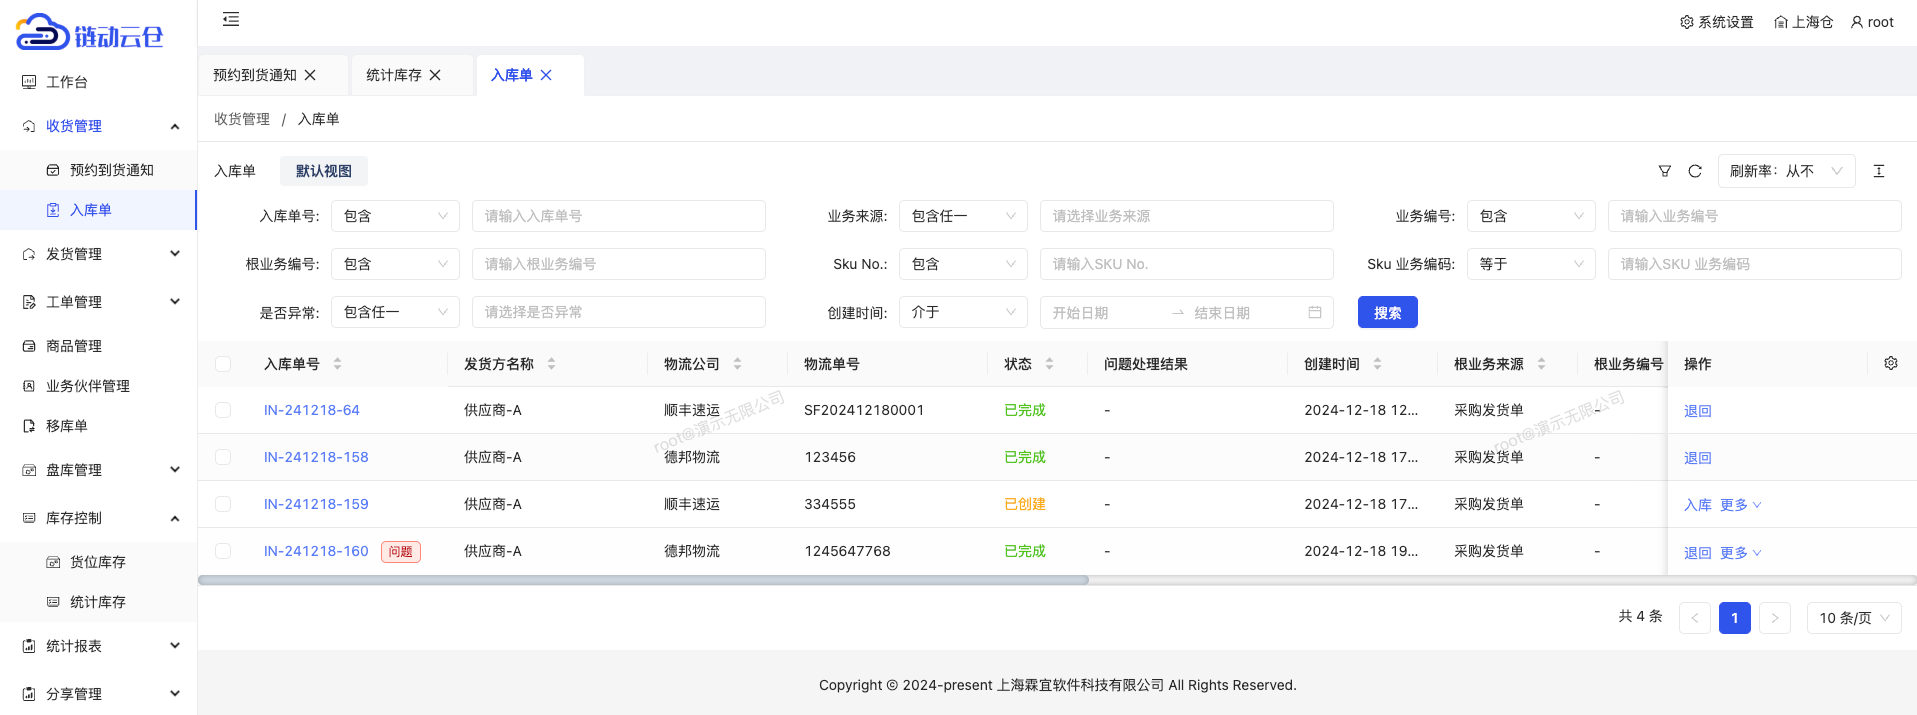This screenshot has width=1917, height=715.
Task: Check the row IN-241218-160 checkbox
Action: (223, 551)
